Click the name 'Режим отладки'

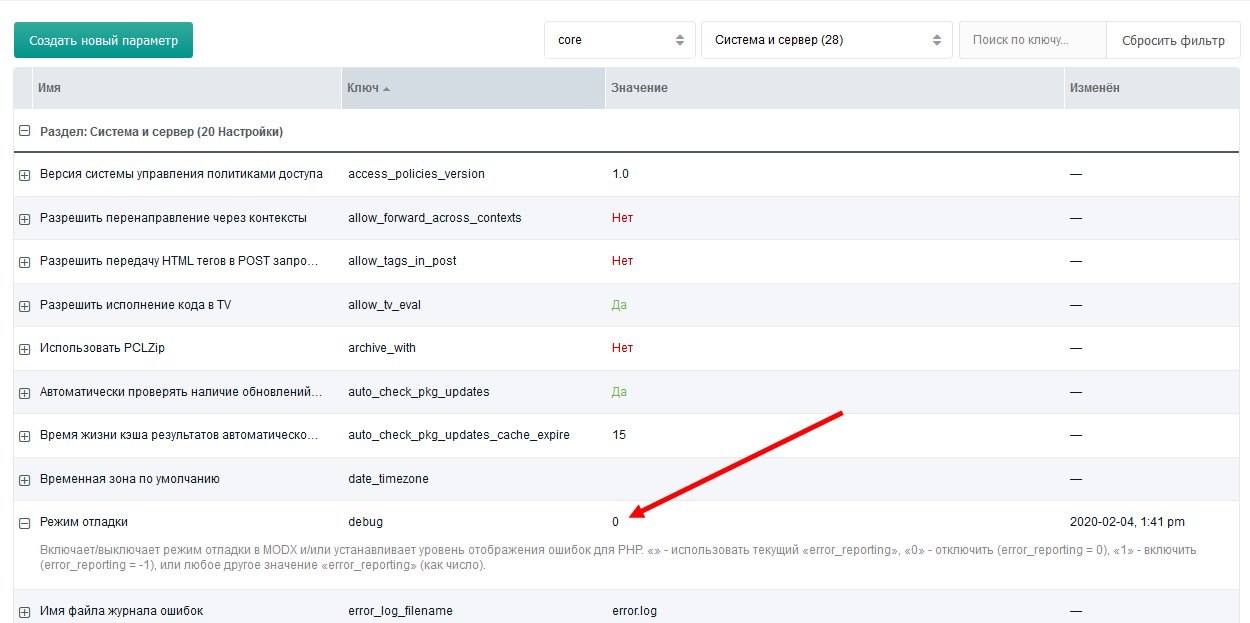click(84, 522)
